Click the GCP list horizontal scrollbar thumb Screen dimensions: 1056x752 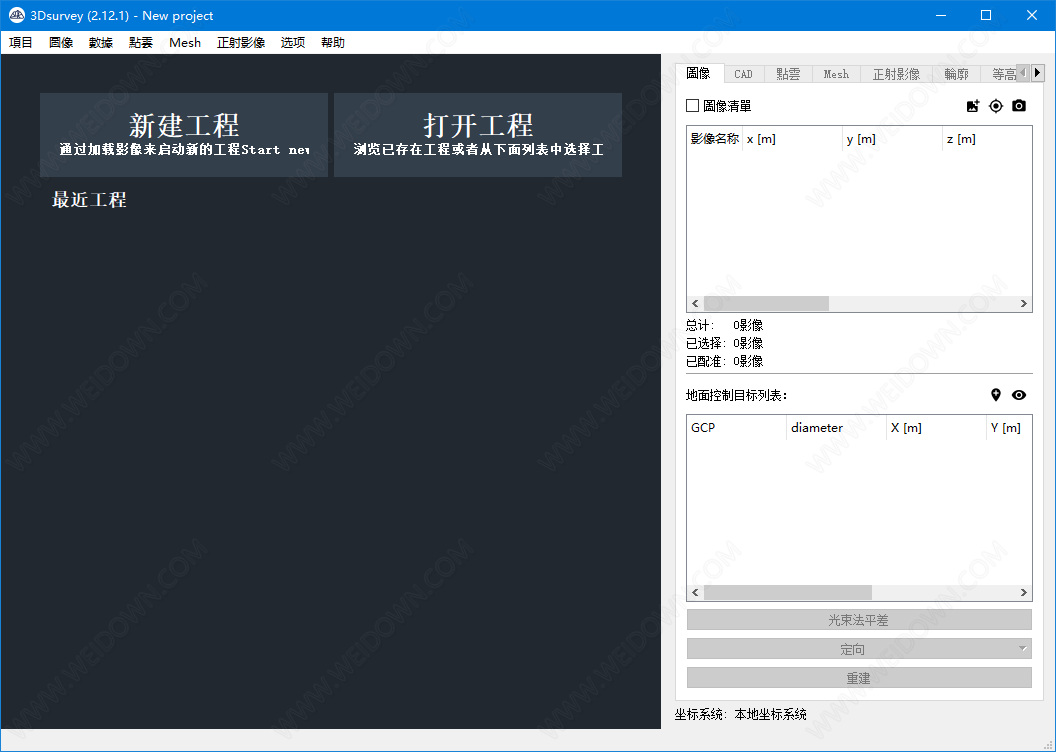pyautogui.click(x=788, y=592)
